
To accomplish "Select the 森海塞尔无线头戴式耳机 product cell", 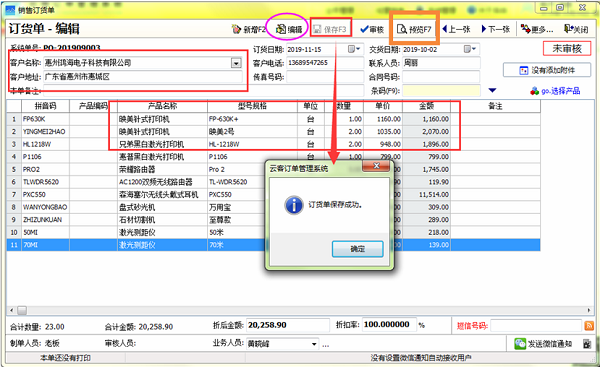I will click(162, 195).
